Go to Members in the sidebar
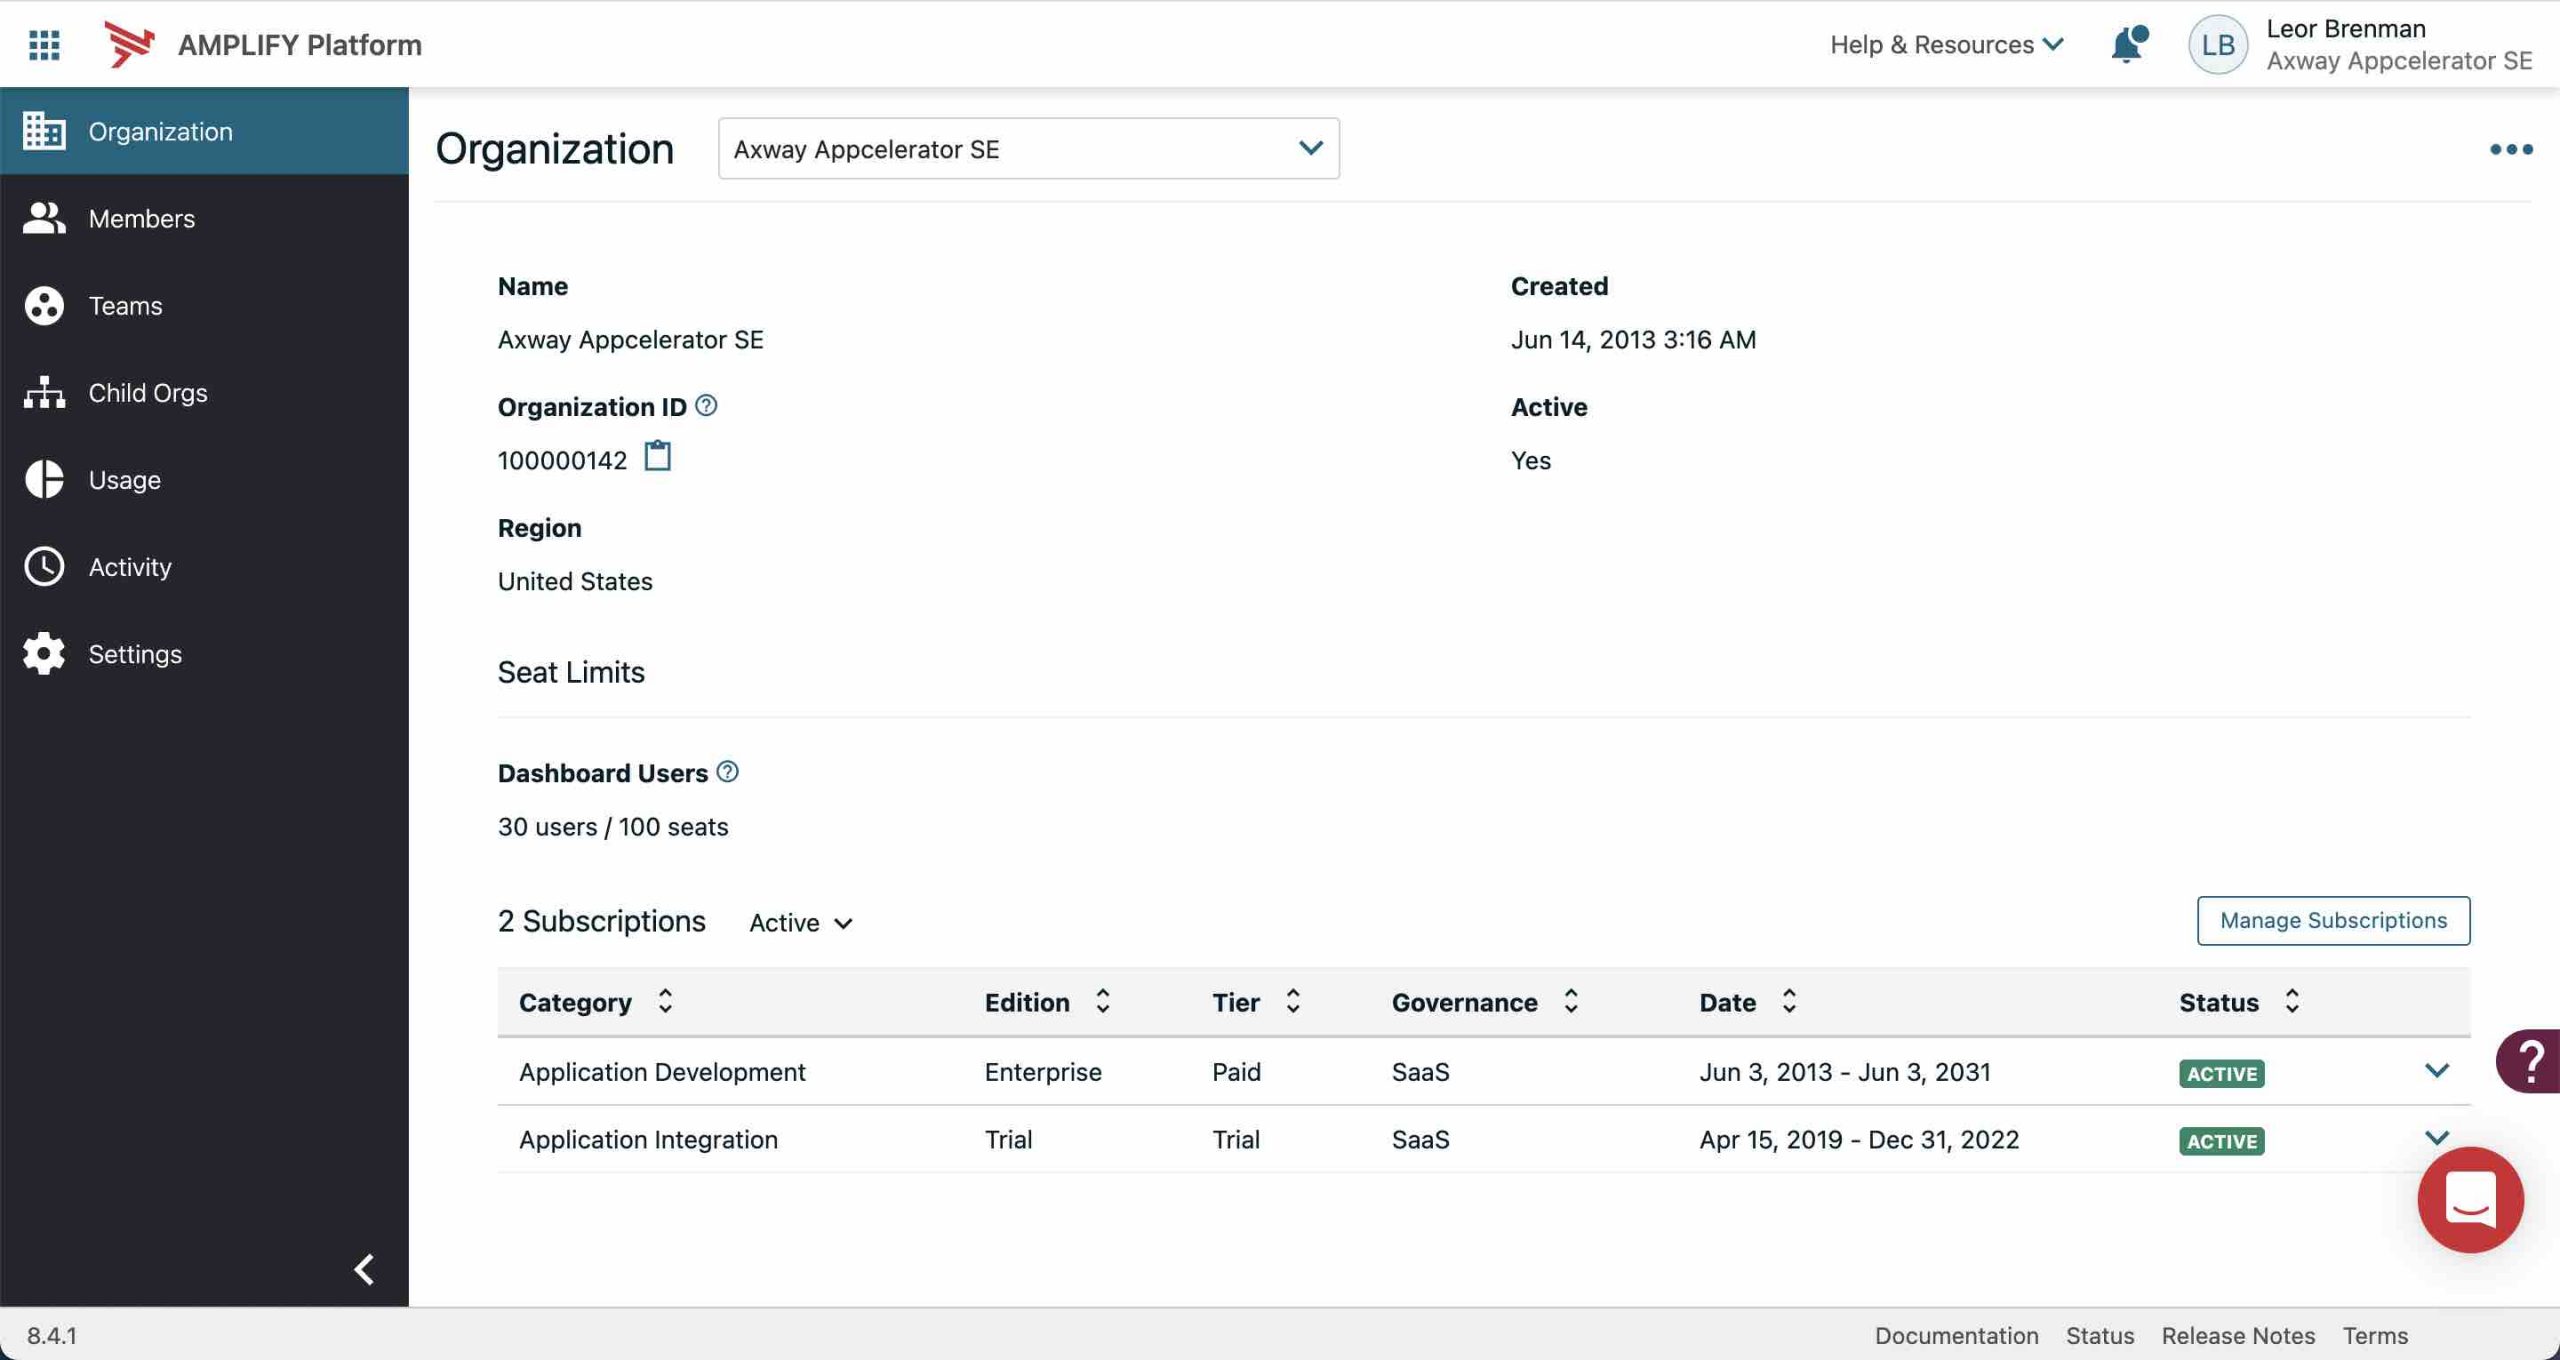 (x=204, y=218)
